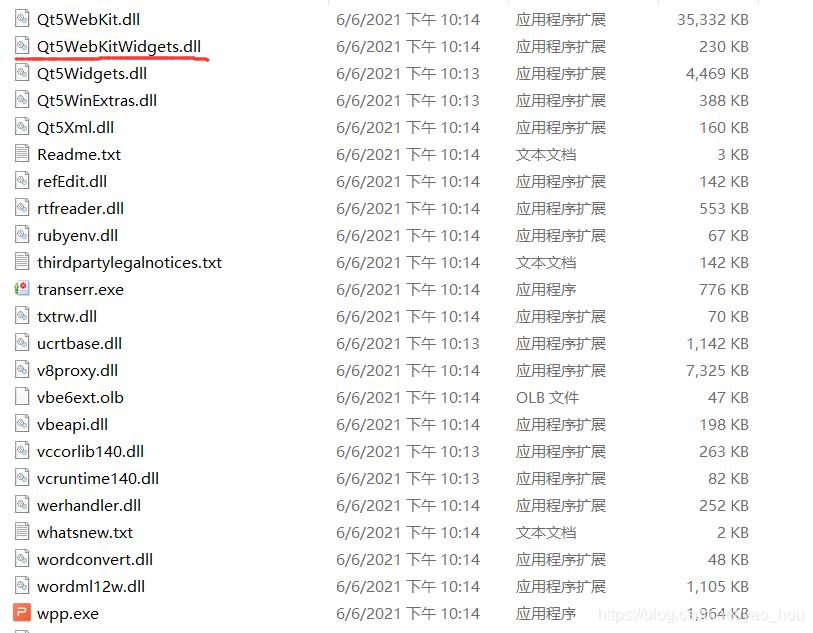
Task: Select the Qt5WebKitWidgets.dll file icon
Action: pos(22,46)
